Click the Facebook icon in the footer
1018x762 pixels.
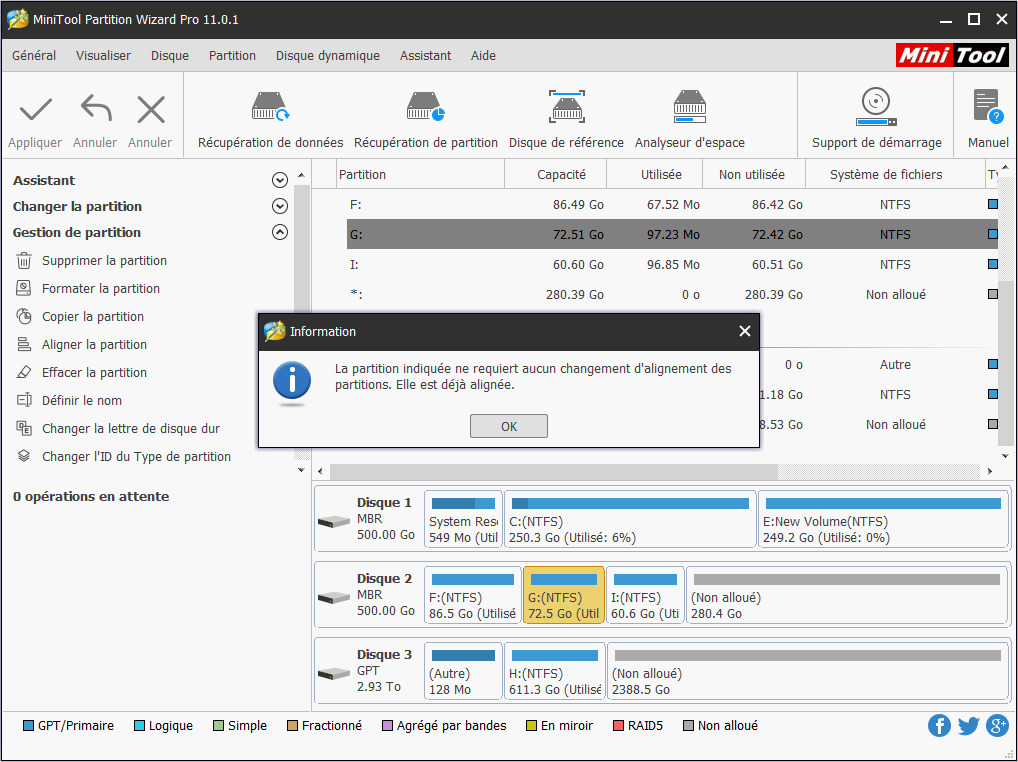[x=939, y=725]
